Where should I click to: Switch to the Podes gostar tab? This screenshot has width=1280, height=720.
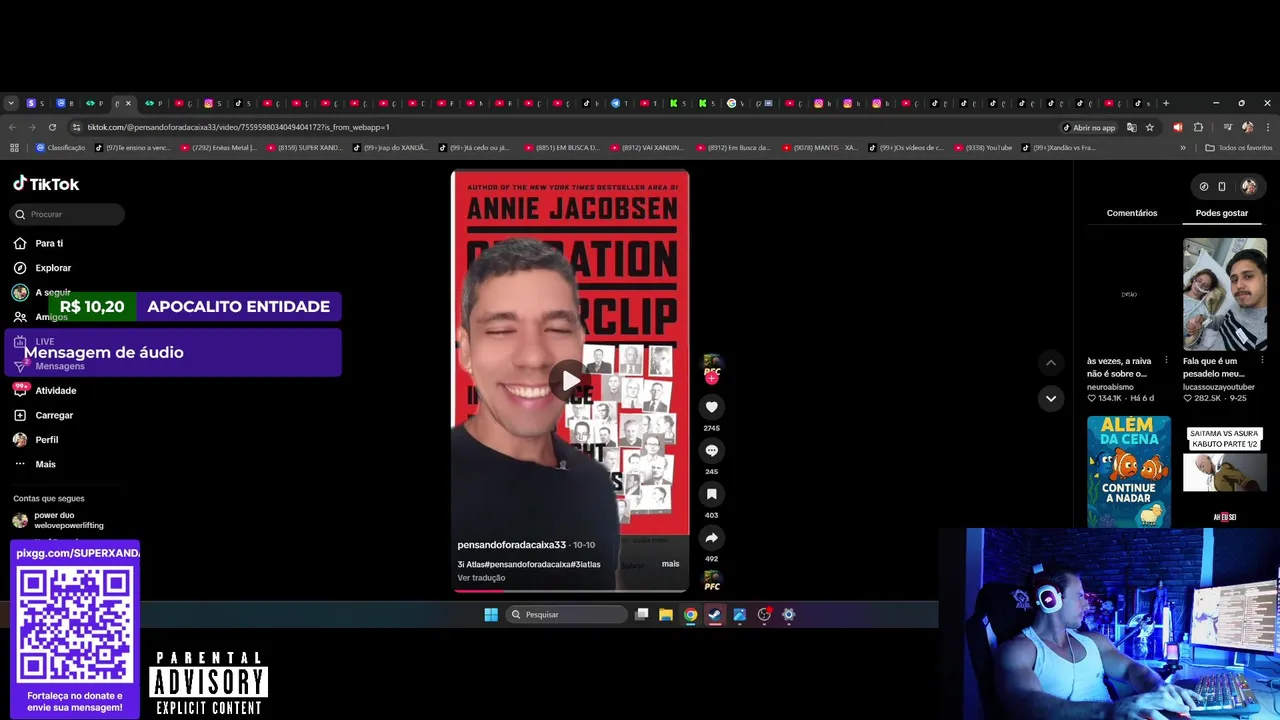click(x=1221, y=213)
